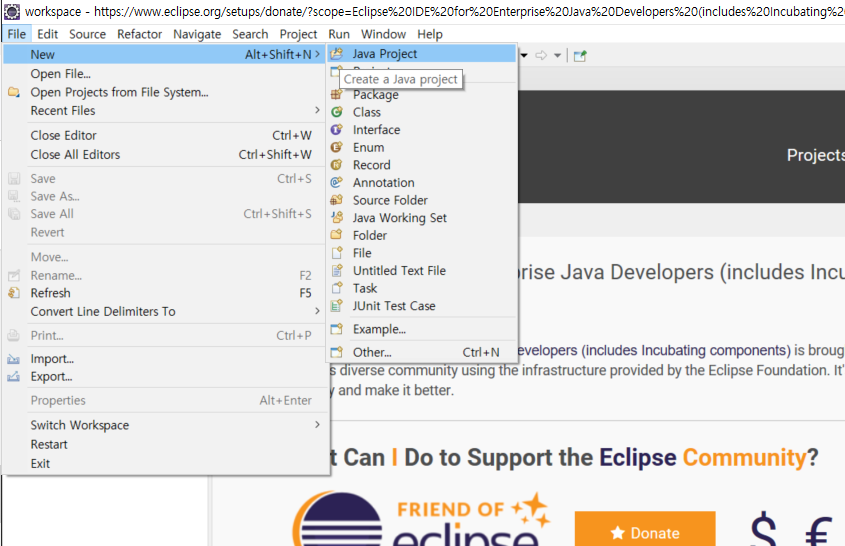This screenshot has height=546, width=845.
Task: Expand Convert Line Delimiters To submenu
Action: click(x=317, y=311)
